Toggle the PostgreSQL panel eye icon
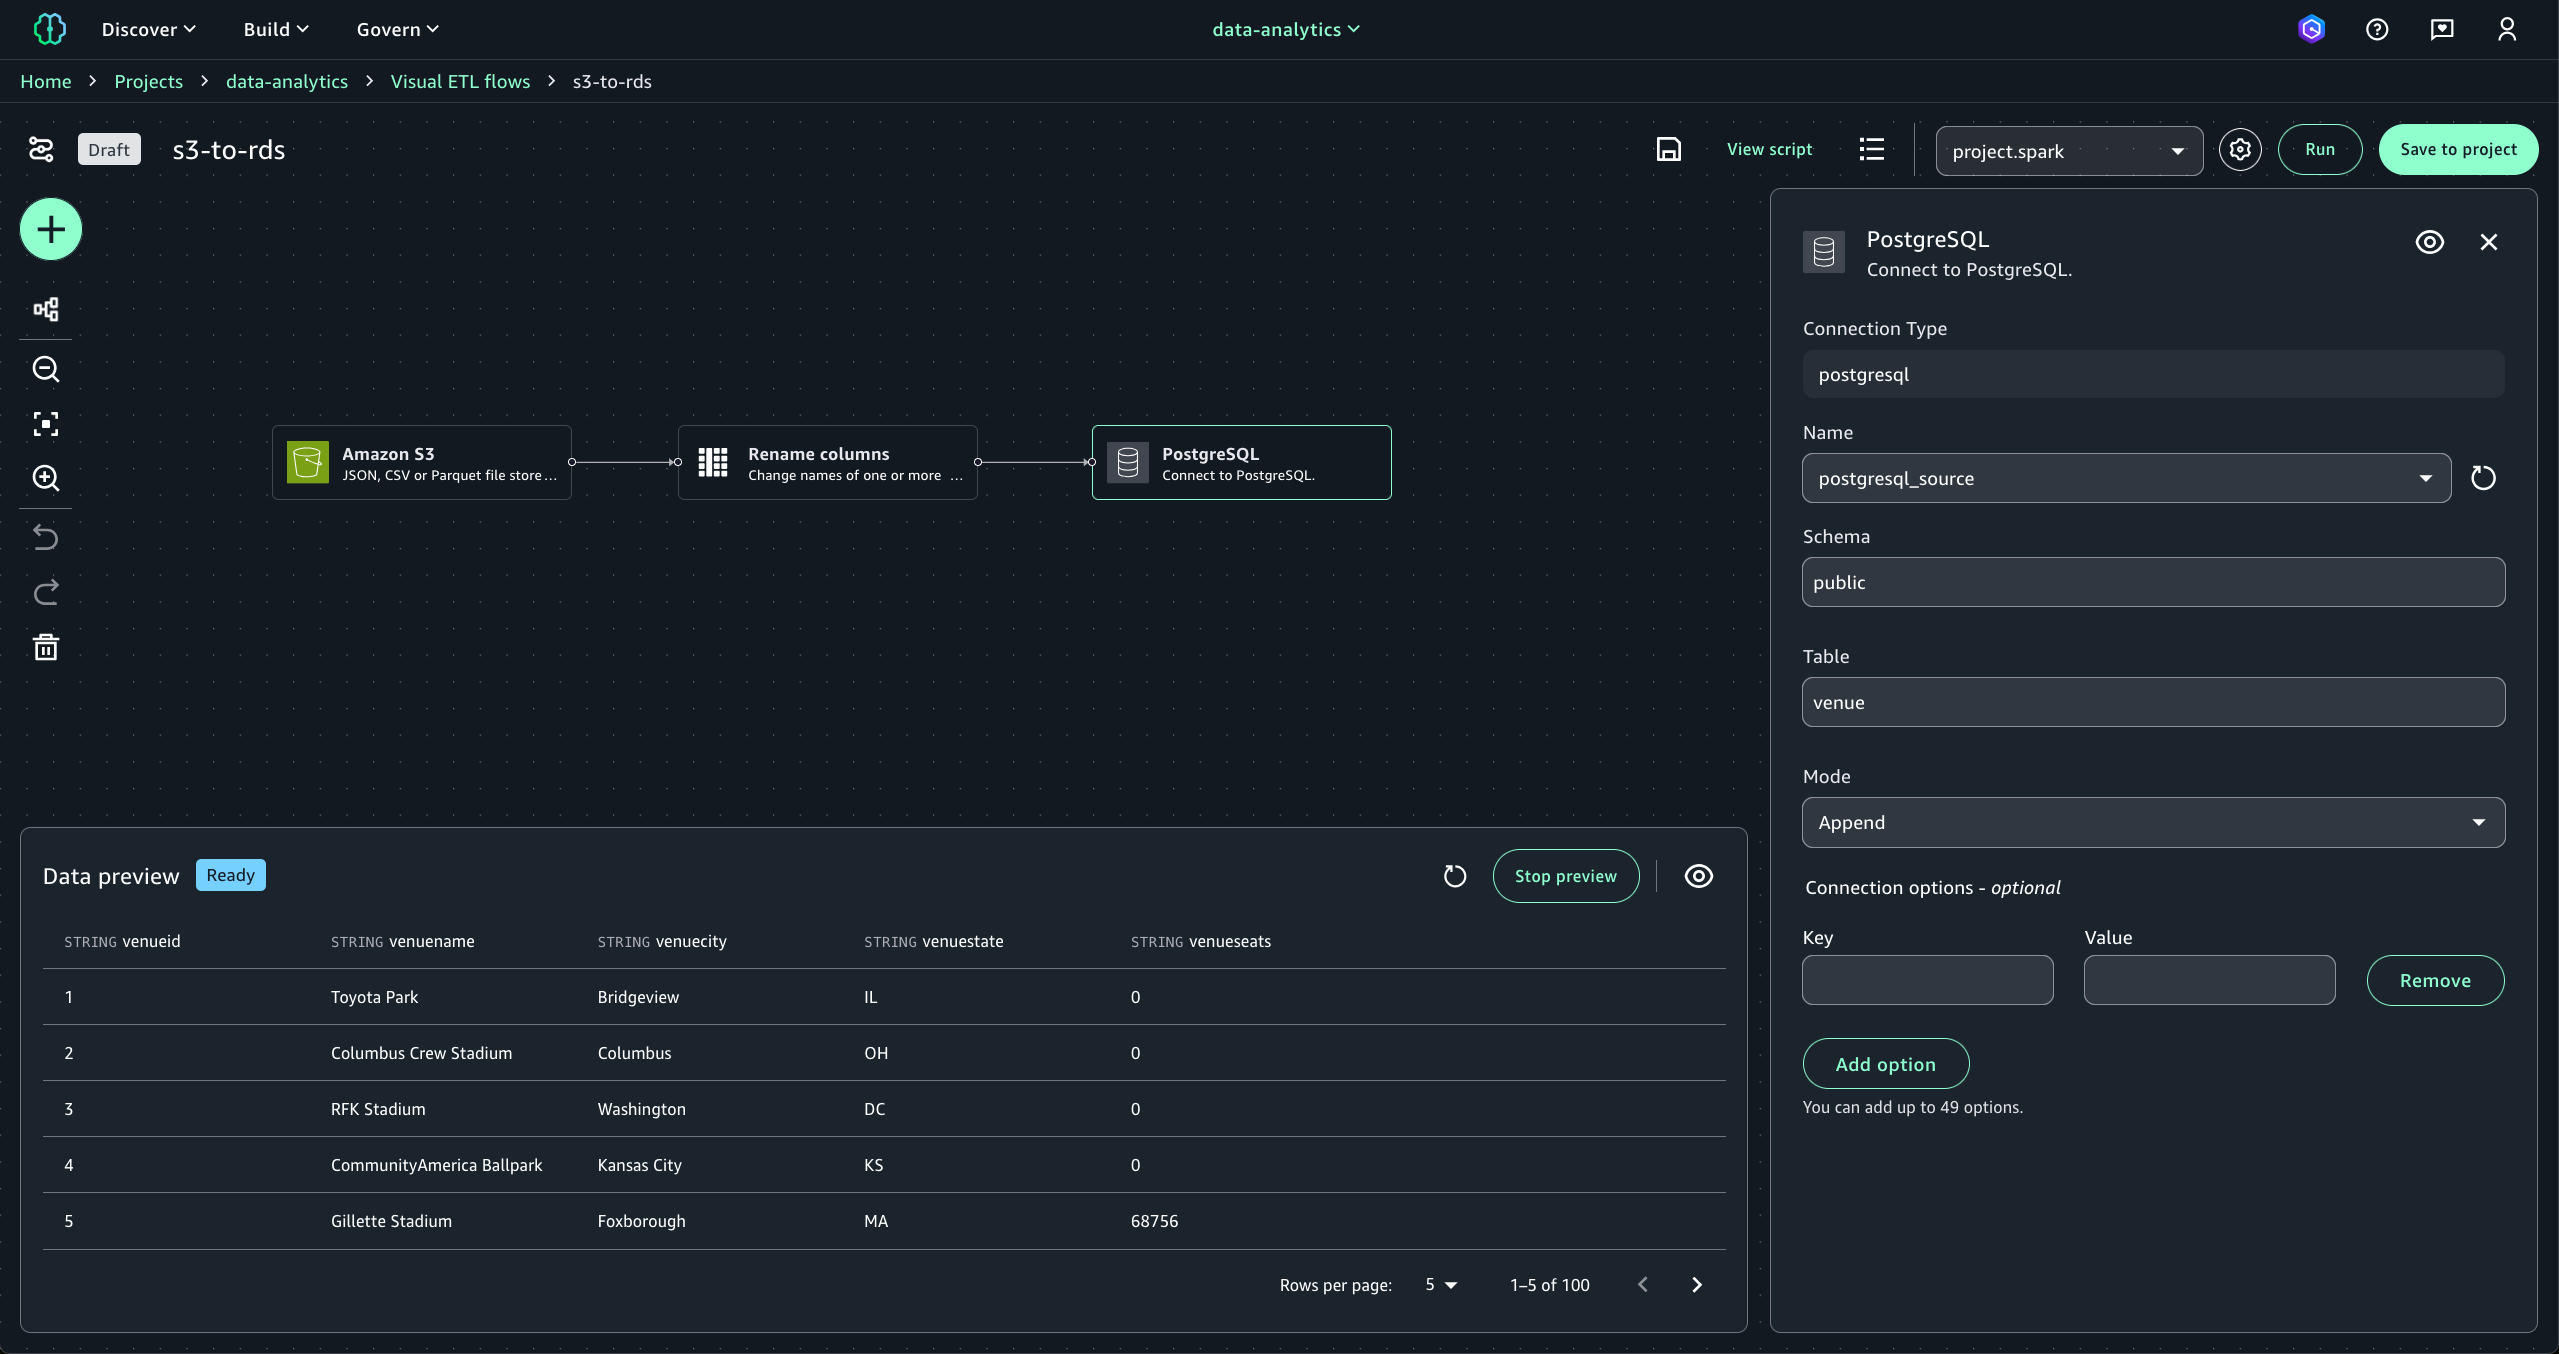Screen dimensions: 2559x1354 pos(2429,242)
